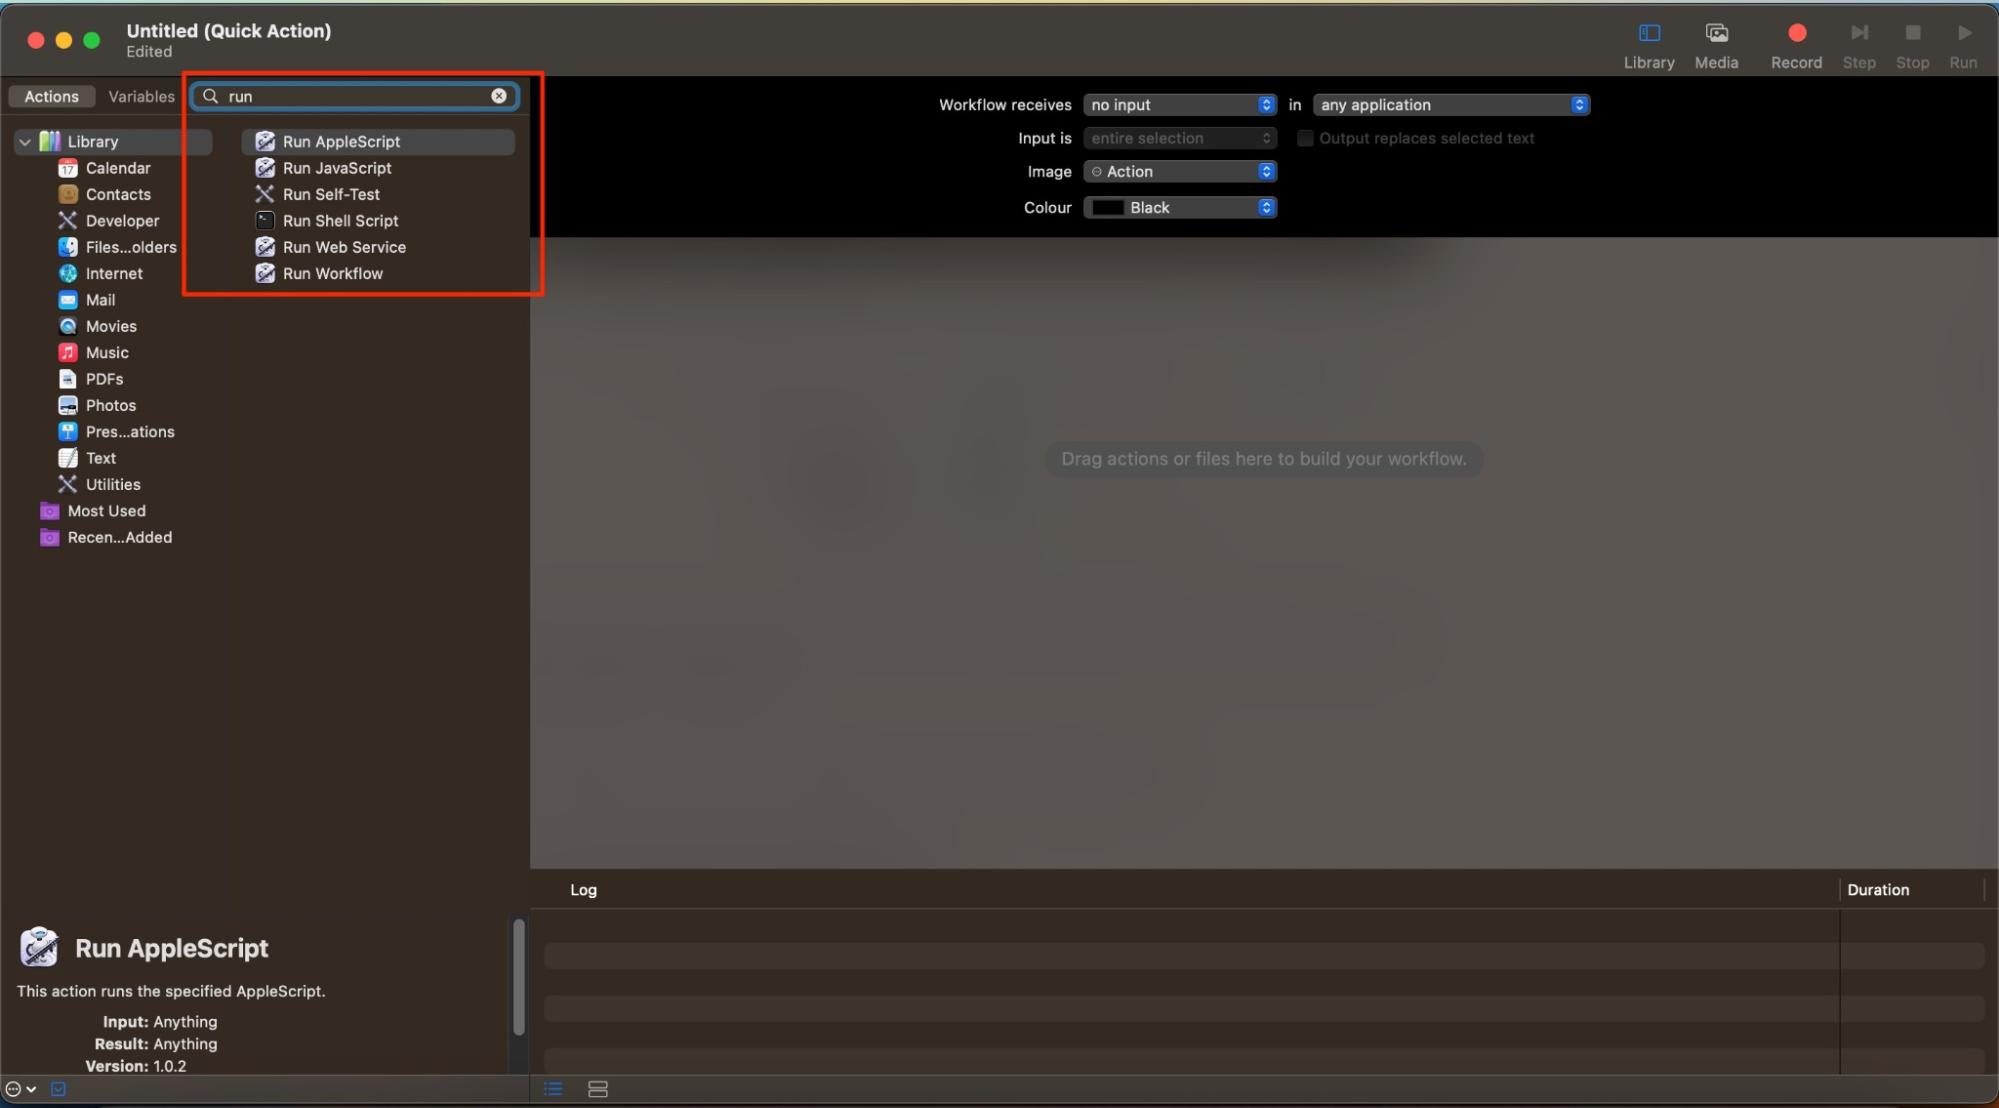Open the Recently Added folder
1999x1108 pixels.
click(x=113, y=537)
